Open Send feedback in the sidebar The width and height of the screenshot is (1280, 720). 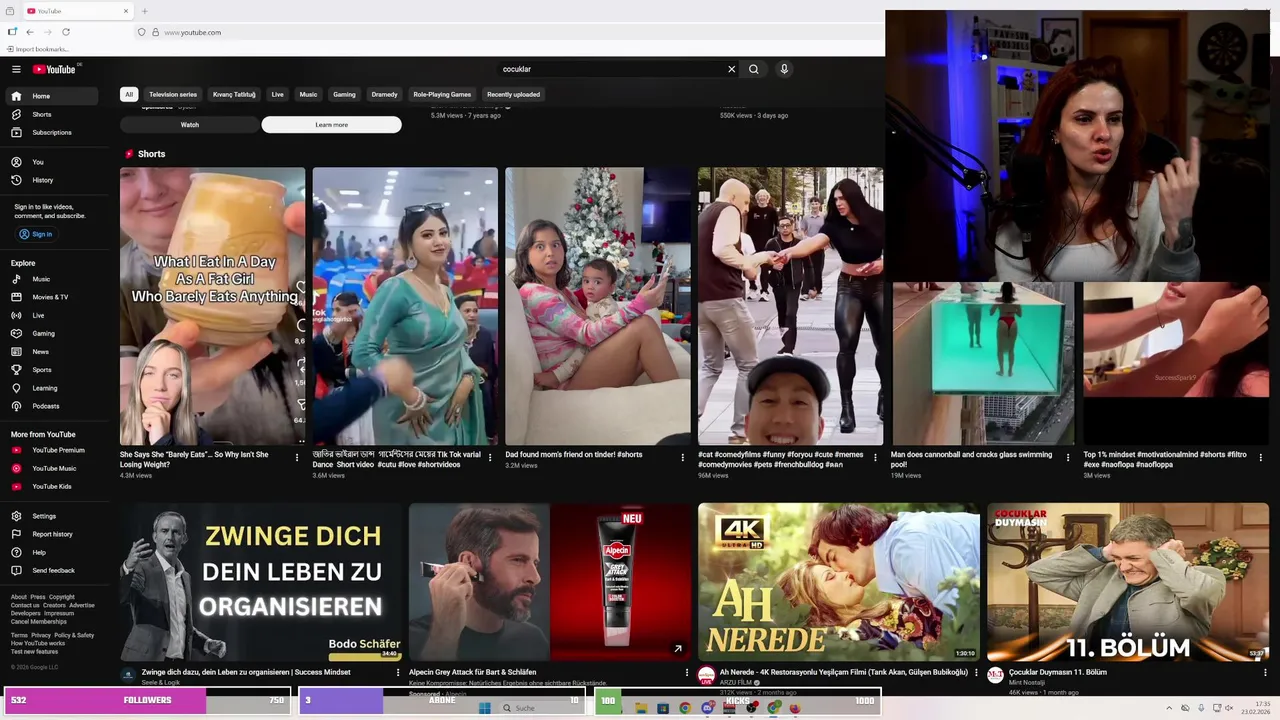[x=54, y=570]
